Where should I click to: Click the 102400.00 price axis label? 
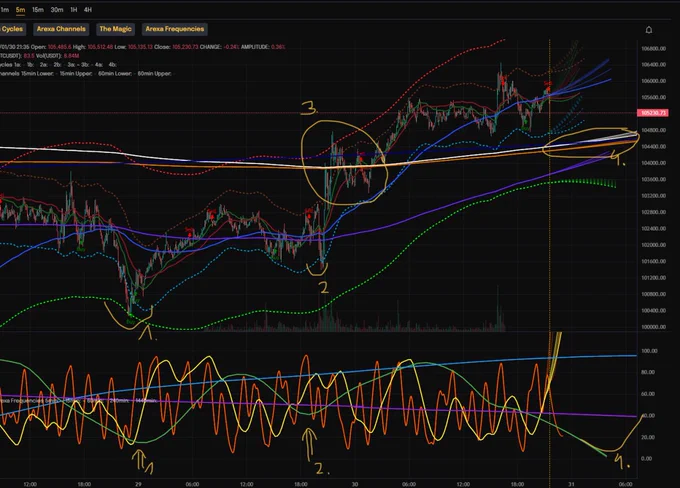point(654,228)
